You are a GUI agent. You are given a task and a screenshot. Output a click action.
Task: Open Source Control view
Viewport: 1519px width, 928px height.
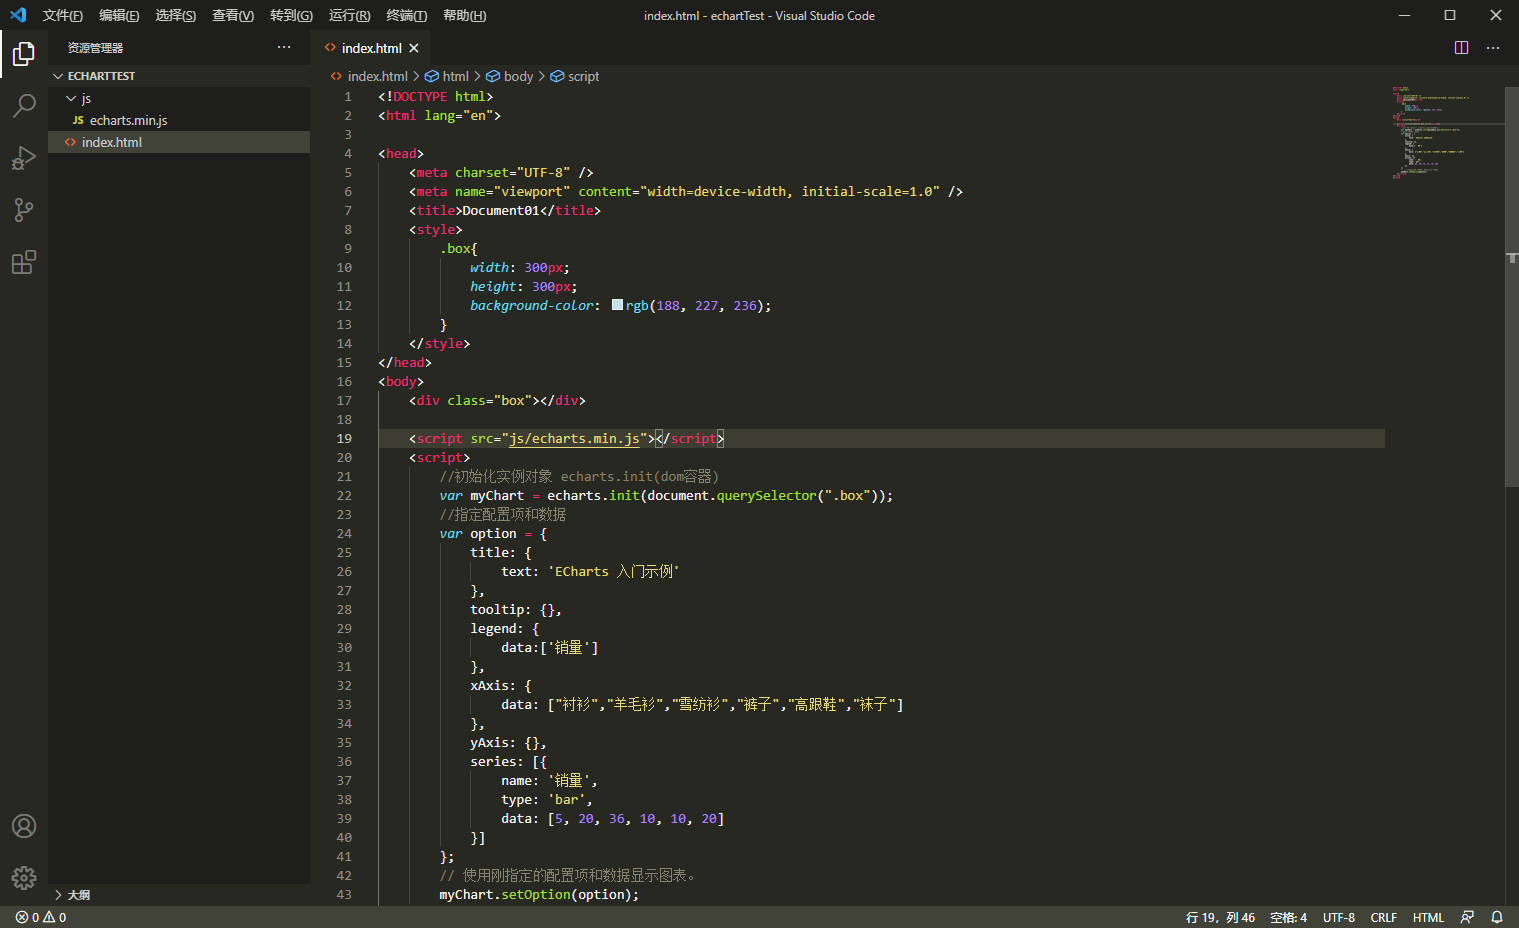(24, 210)
